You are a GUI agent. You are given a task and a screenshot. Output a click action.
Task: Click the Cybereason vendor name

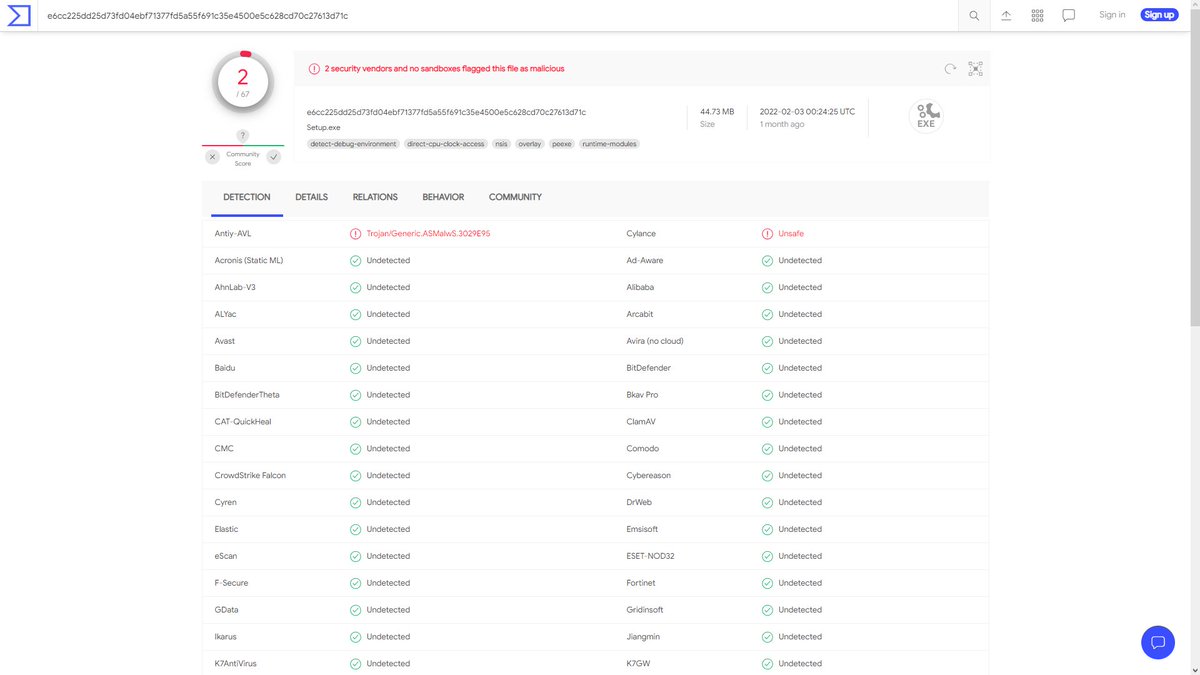pos(649,475)
